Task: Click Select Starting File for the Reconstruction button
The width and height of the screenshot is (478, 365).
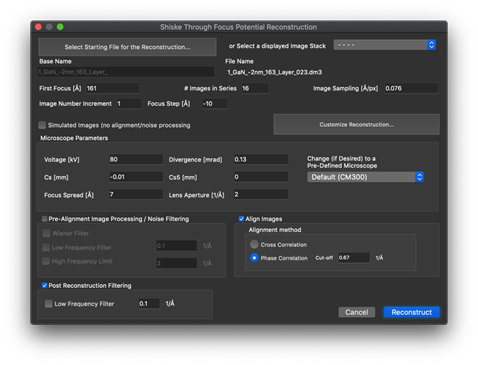Action: [x=127, y=47]
